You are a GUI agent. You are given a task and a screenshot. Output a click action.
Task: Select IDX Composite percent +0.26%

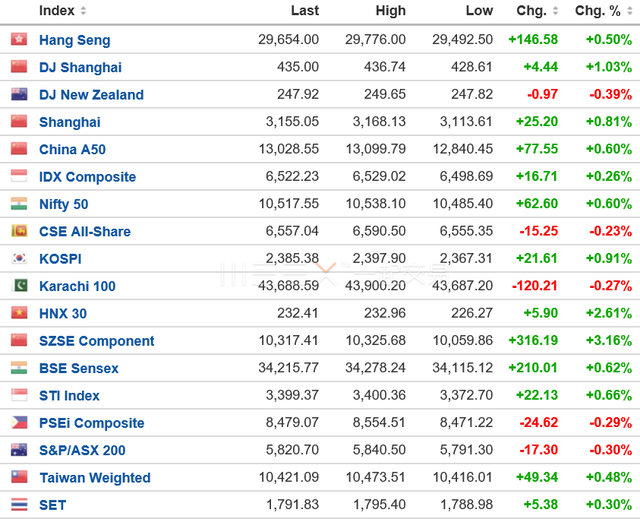pos(609,176)
